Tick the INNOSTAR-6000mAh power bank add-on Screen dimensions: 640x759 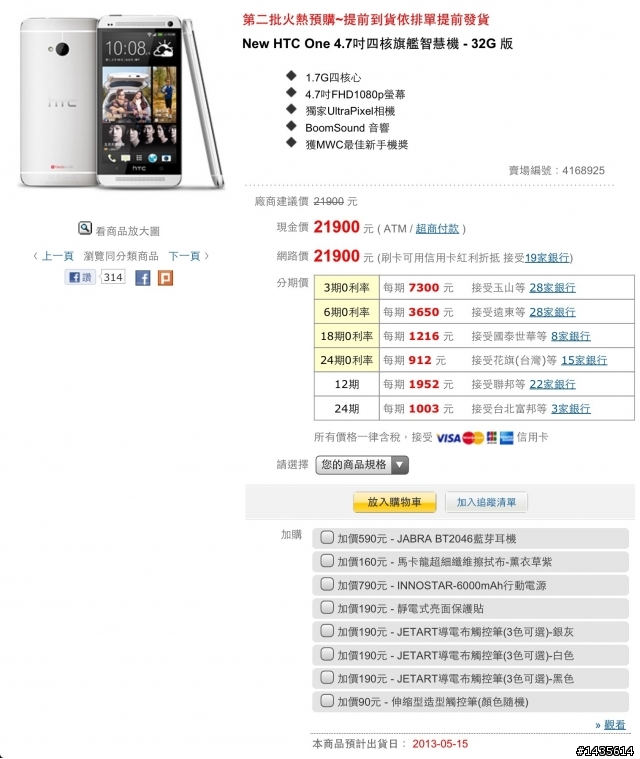click(327, 584)
